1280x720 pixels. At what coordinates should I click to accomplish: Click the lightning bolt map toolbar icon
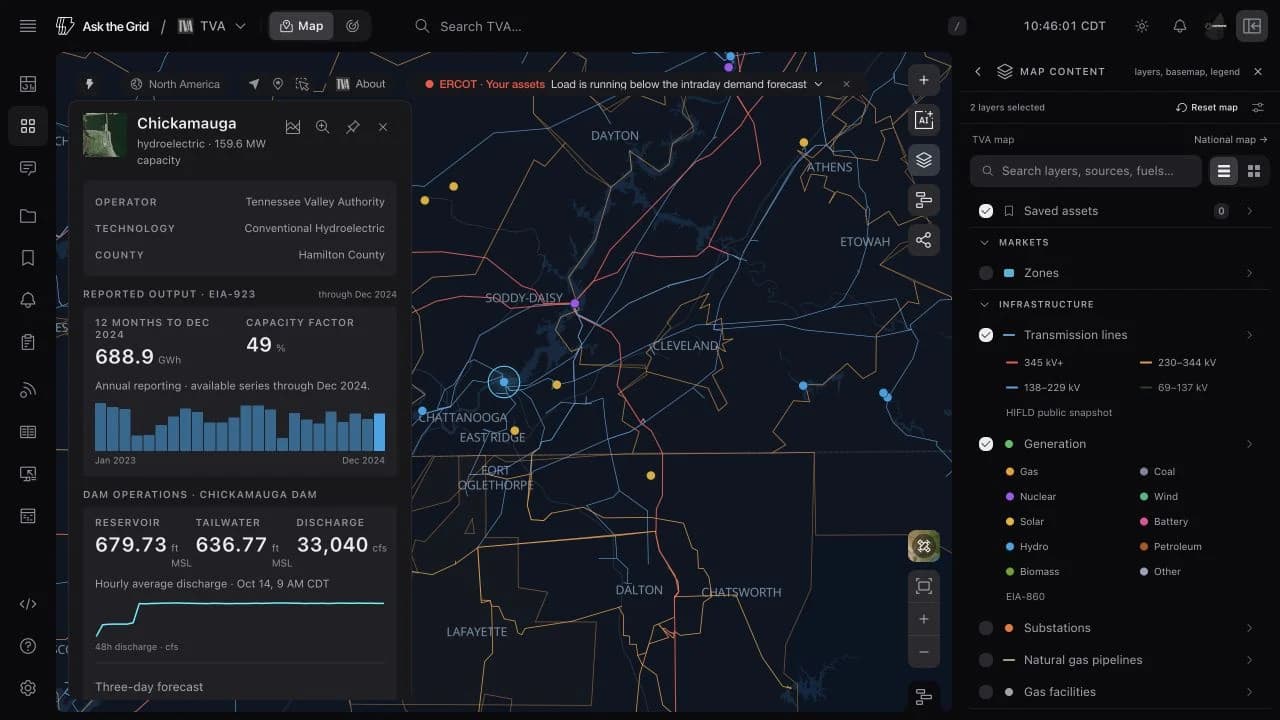[90, 84]
